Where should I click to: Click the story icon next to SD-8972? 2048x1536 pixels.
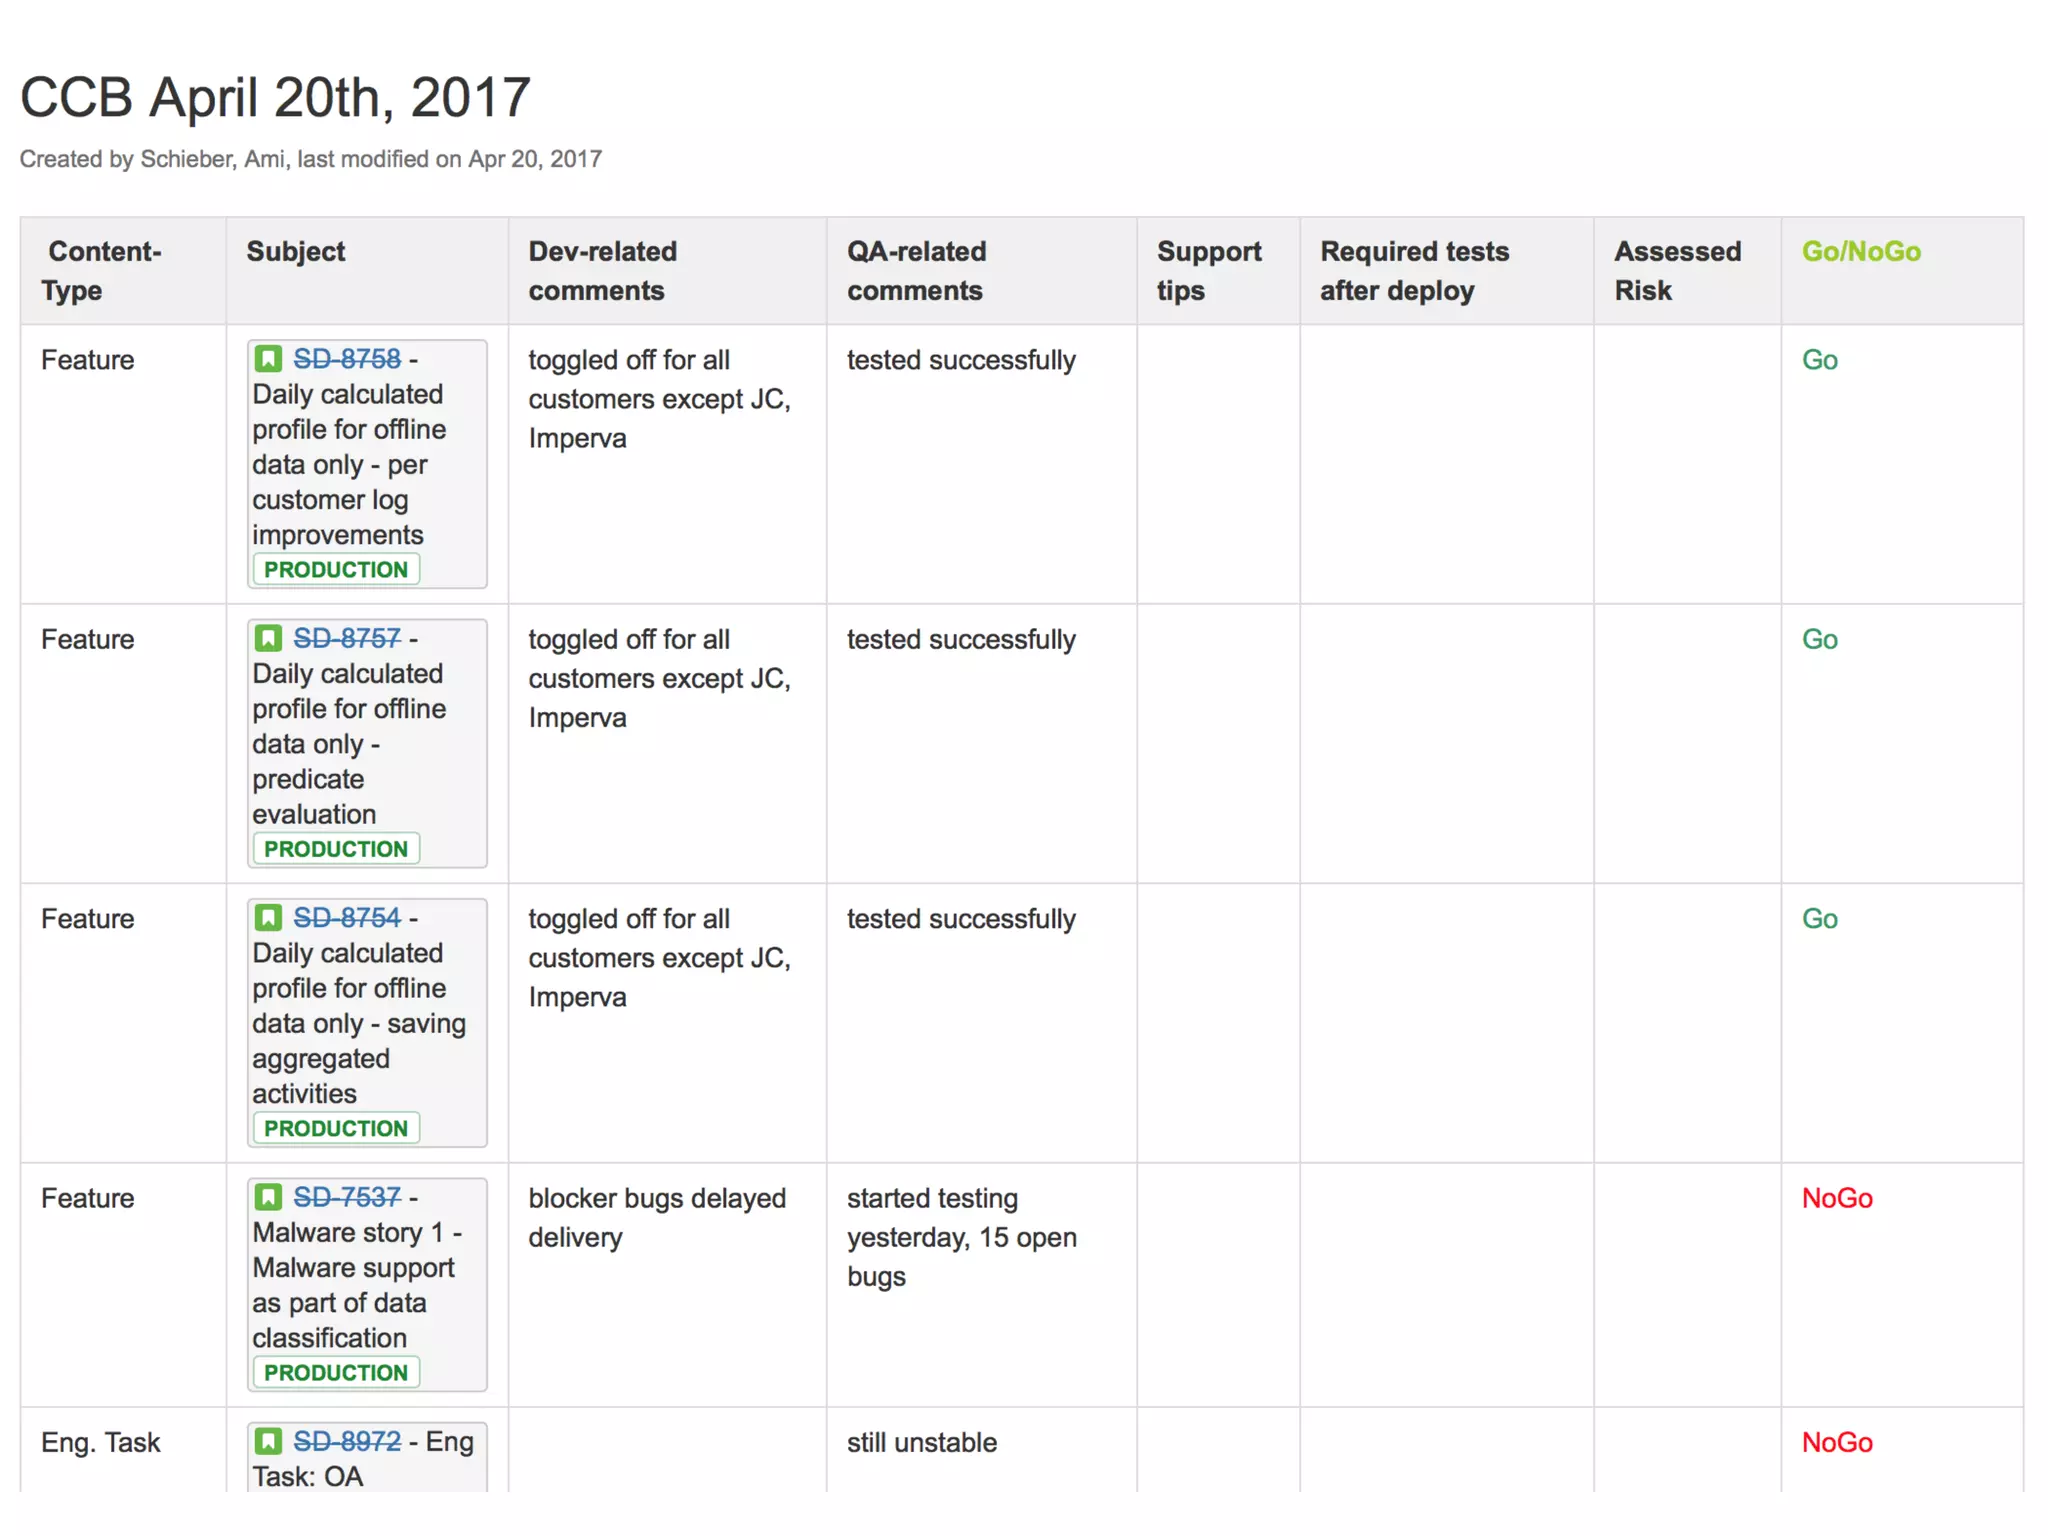click(268, 1441)
